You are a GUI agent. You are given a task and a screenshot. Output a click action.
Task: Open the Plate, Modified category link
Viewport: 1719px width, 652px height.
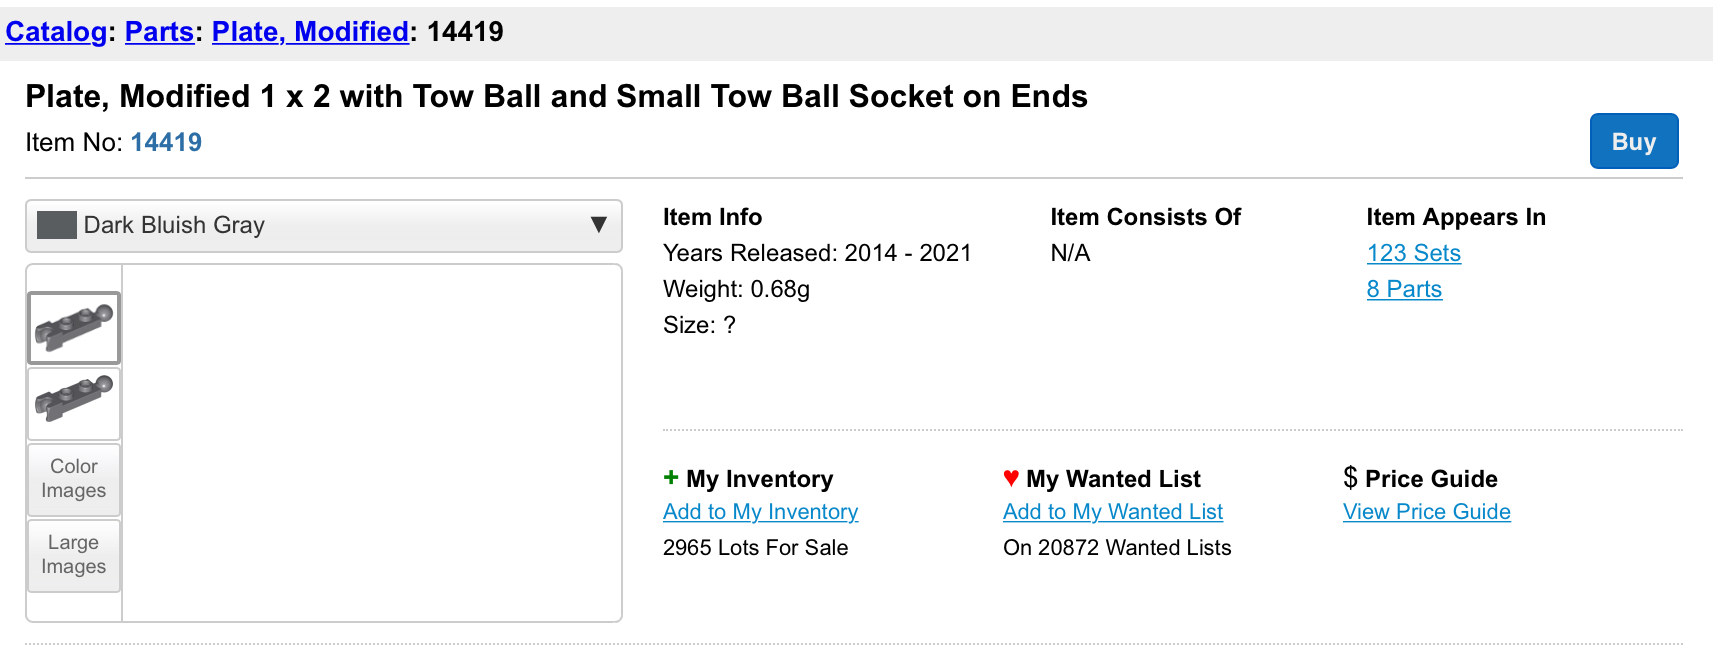click(x=310, y=32)
